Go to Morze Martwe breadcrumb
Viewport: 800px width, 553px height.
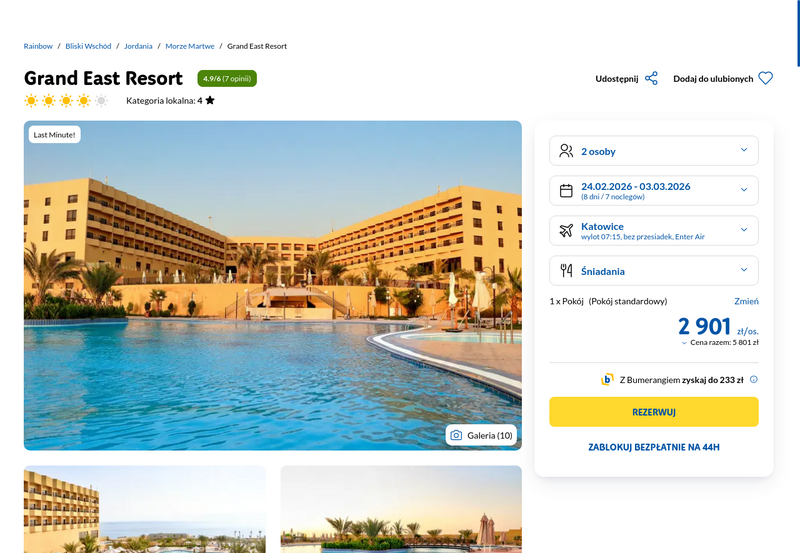coord(190,46)
